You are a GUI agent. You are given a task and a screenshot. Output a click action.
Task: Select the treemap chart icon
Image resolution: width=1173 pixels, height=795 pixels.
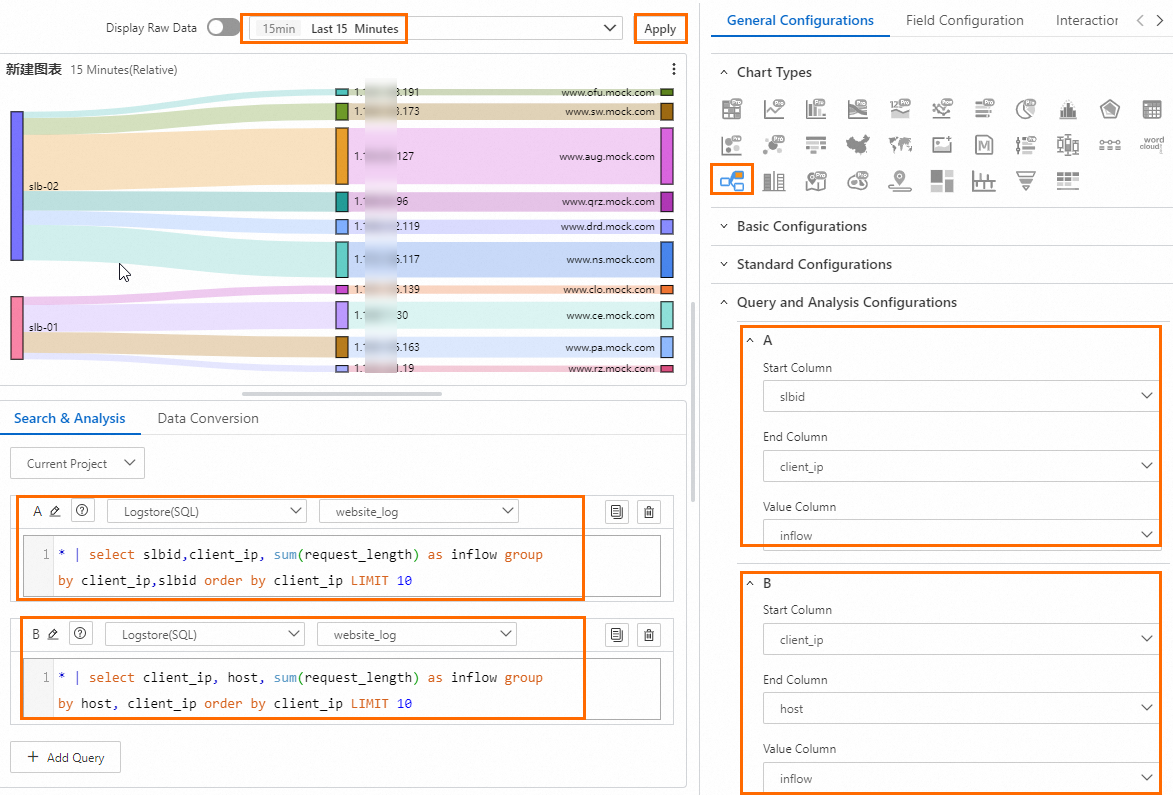tap(942, 180)
